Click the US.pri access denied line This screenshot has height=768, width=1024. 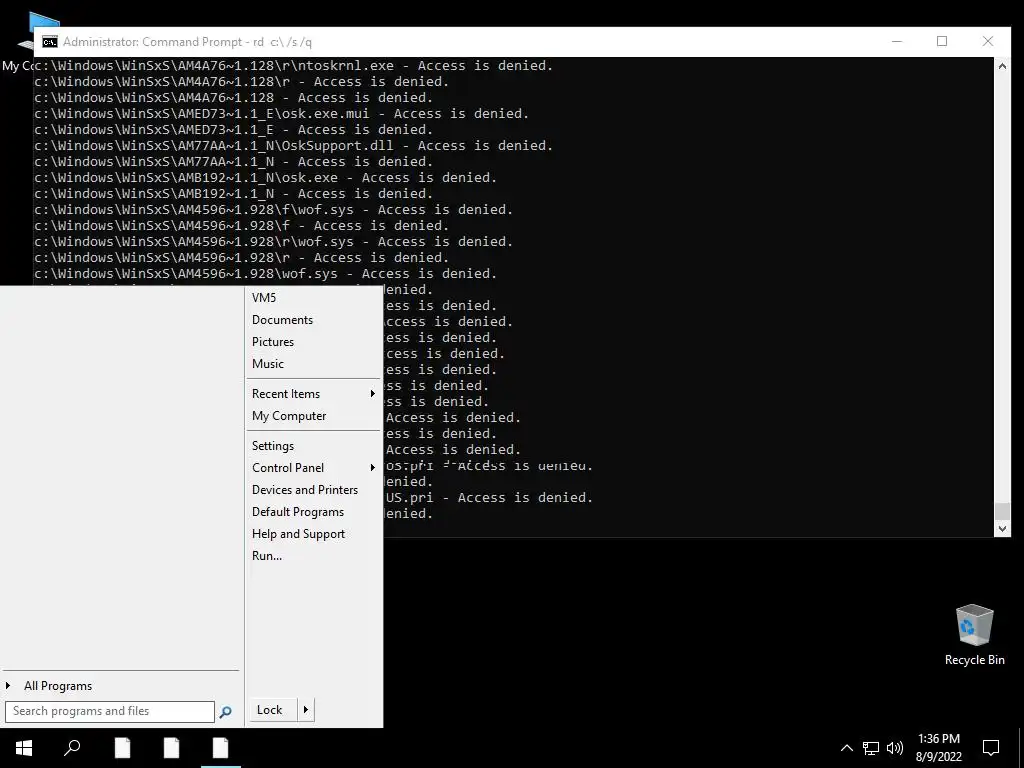(488, 498)
